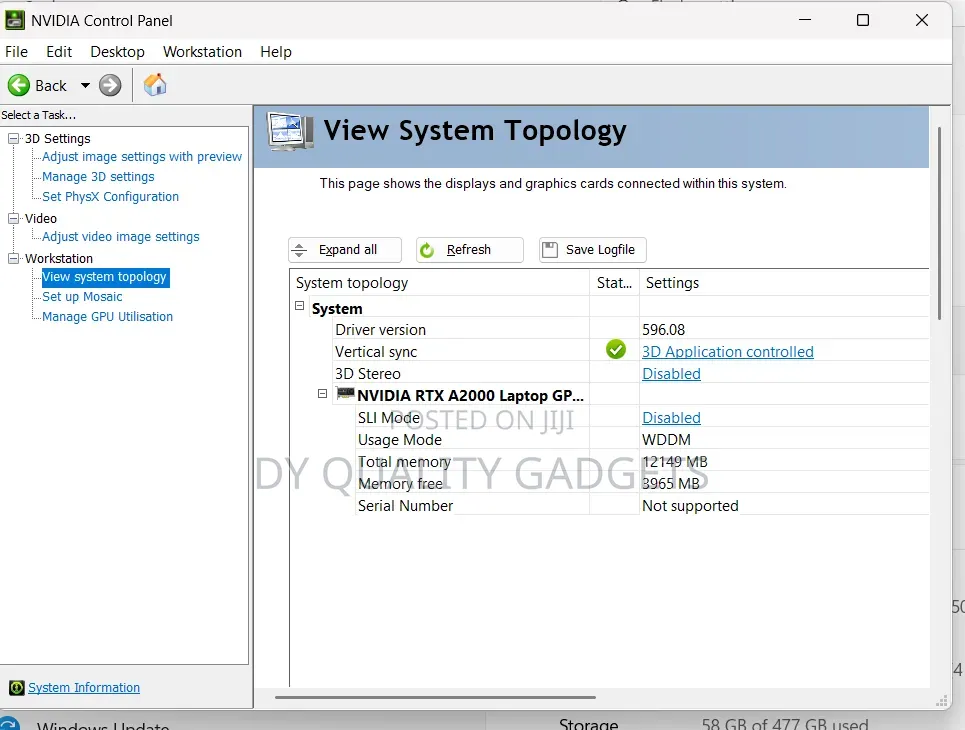Click the Save Logfile button
Image resolution: width=965 pixels, height=730 pixels.
[x=593, y=250]
